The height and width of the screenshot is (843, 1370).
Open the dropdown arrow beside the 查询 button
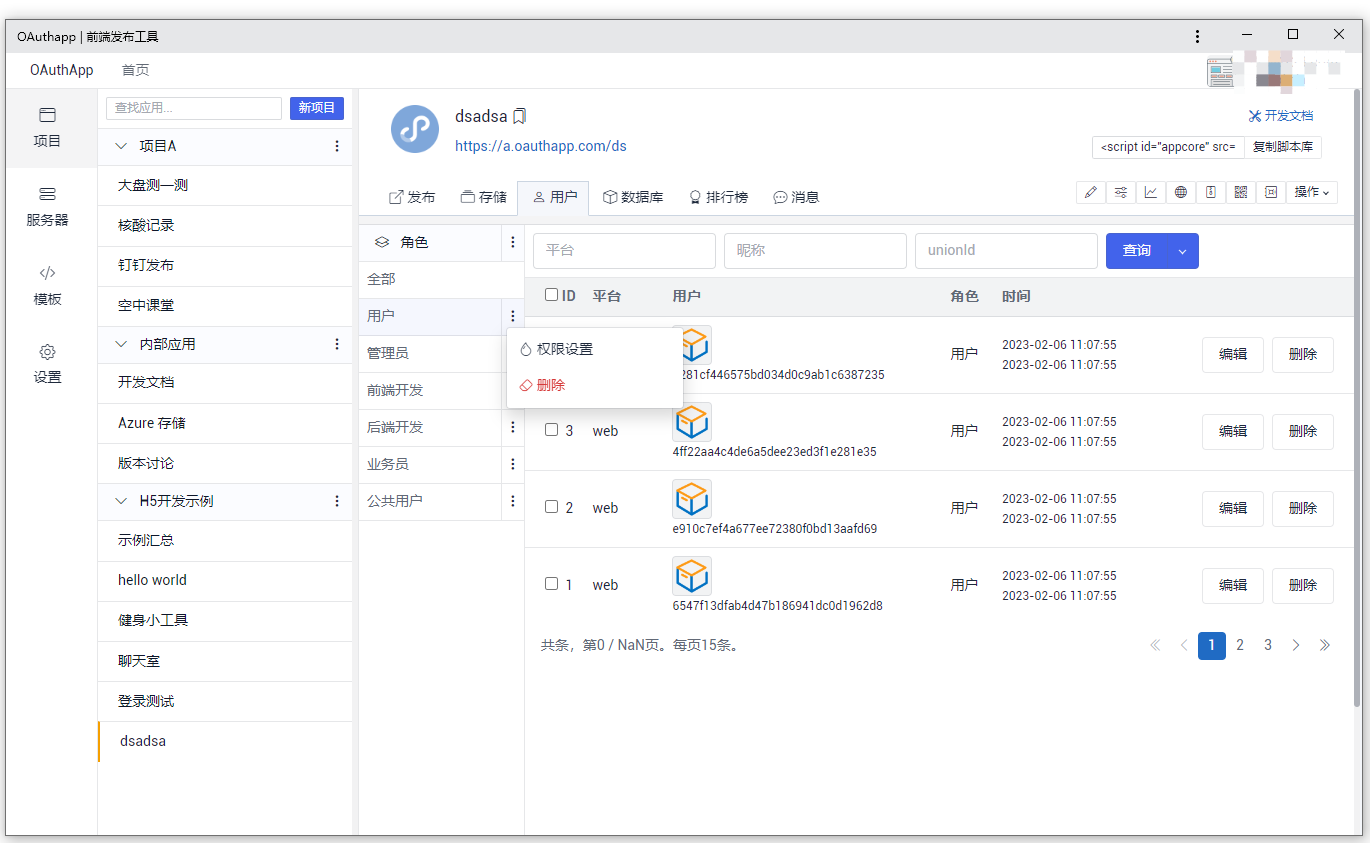pos(1182,251)
